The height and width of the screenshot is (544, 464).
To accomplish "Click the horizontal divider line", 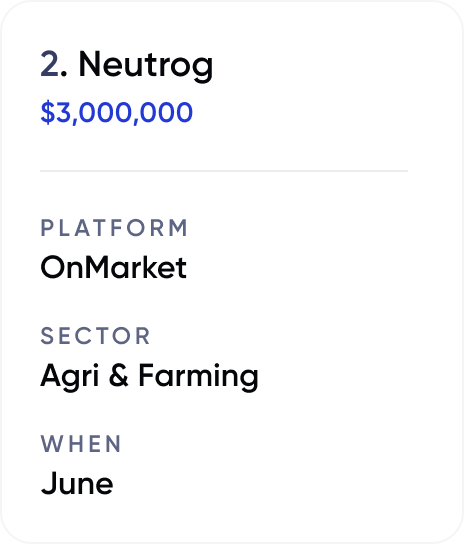I will click(x=224, y=171).
